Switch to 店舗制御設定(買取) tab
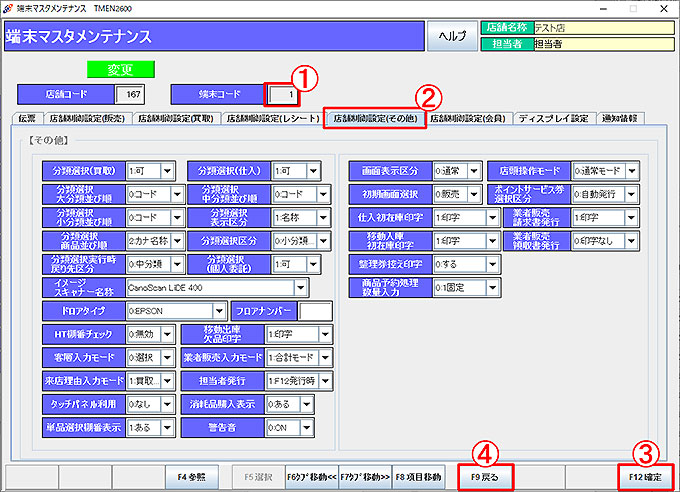This screenshot has width=680, height=492. 176,118
